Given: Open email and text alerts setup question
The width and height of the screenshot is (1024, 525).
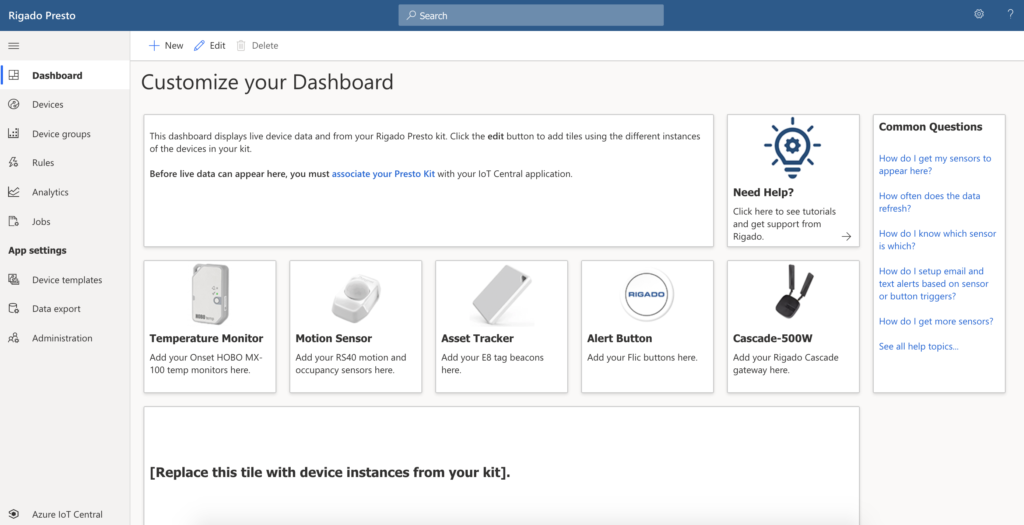Looking at the screenshot, I should 933,283.
